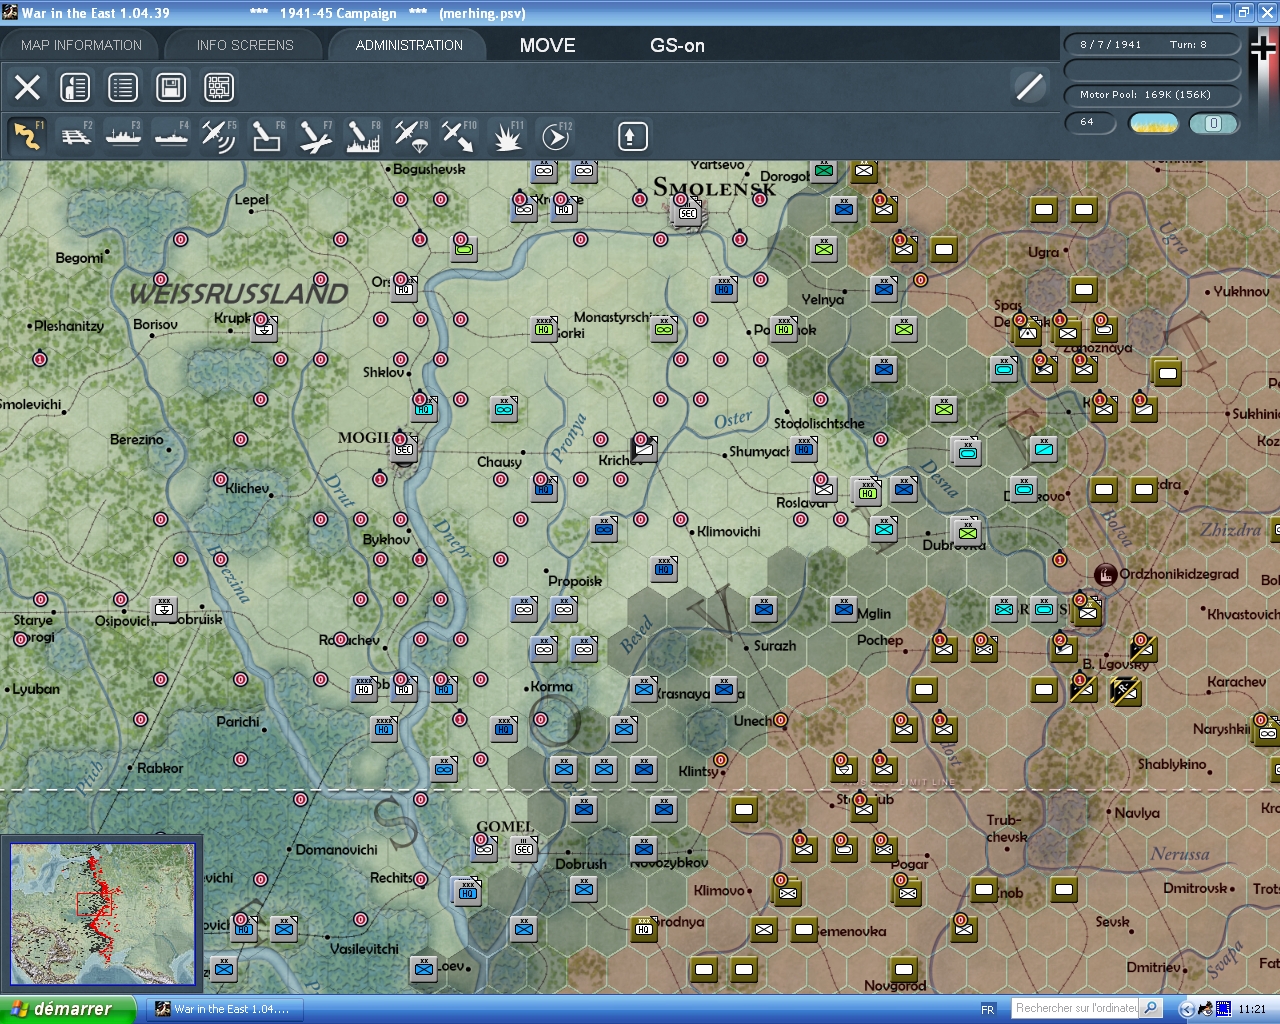The image size is (1280, 1024).
Task: Select the F1 move mode icon
Action: 28,136
